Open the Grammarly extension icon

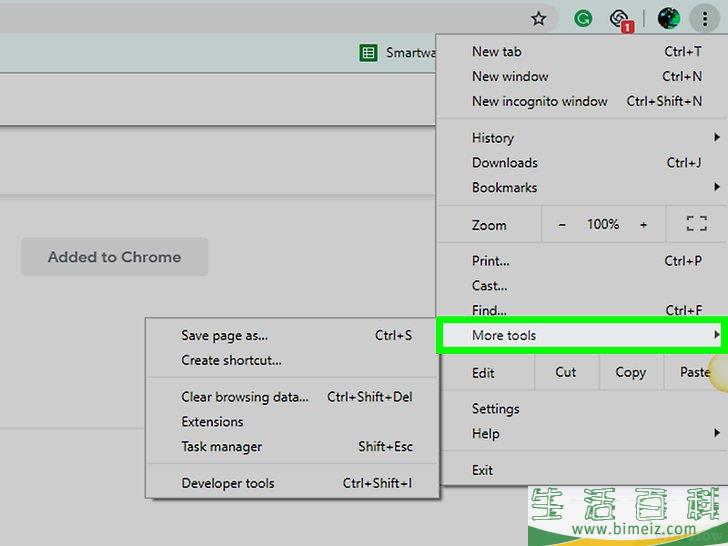(582, 18)
